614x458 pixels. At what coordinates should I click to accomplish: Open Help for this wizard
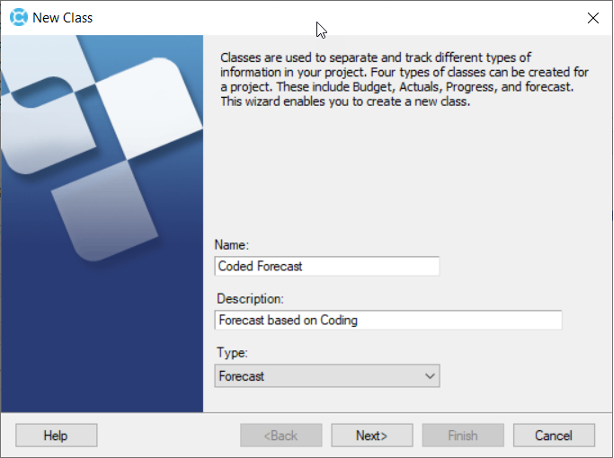coord(56,435)
